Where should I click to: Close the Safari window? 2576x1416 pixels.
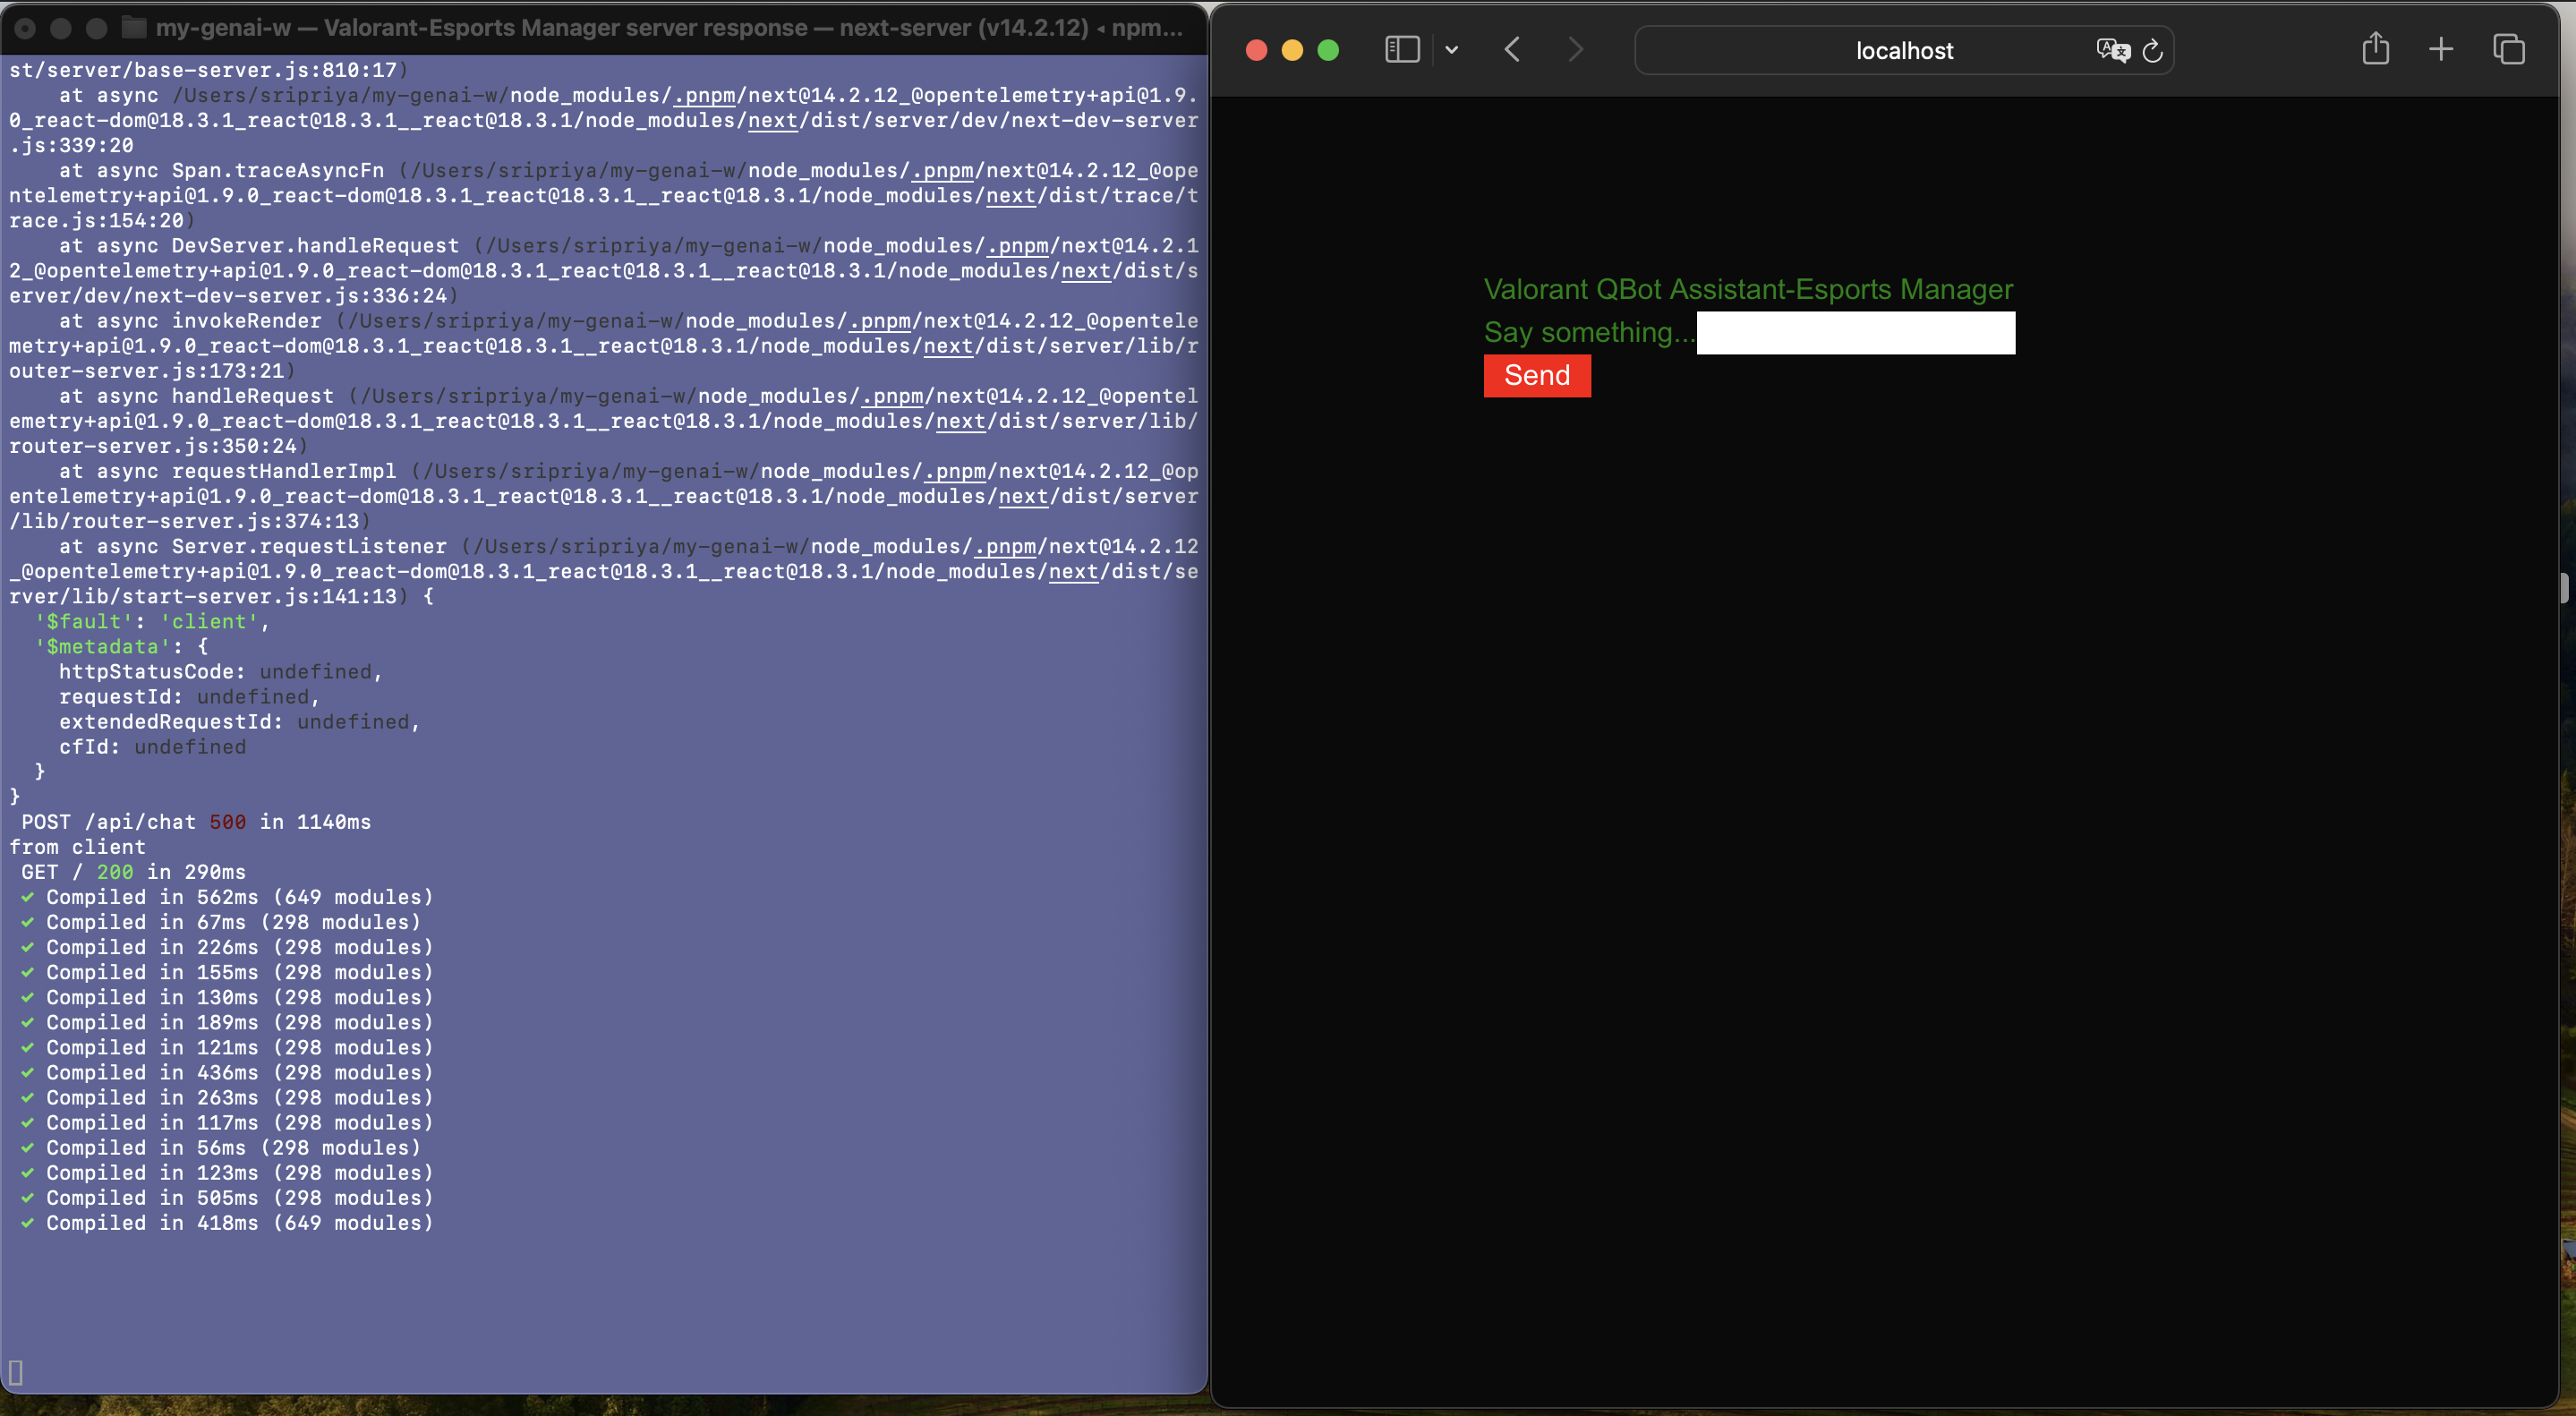[x=1256, y=50]
